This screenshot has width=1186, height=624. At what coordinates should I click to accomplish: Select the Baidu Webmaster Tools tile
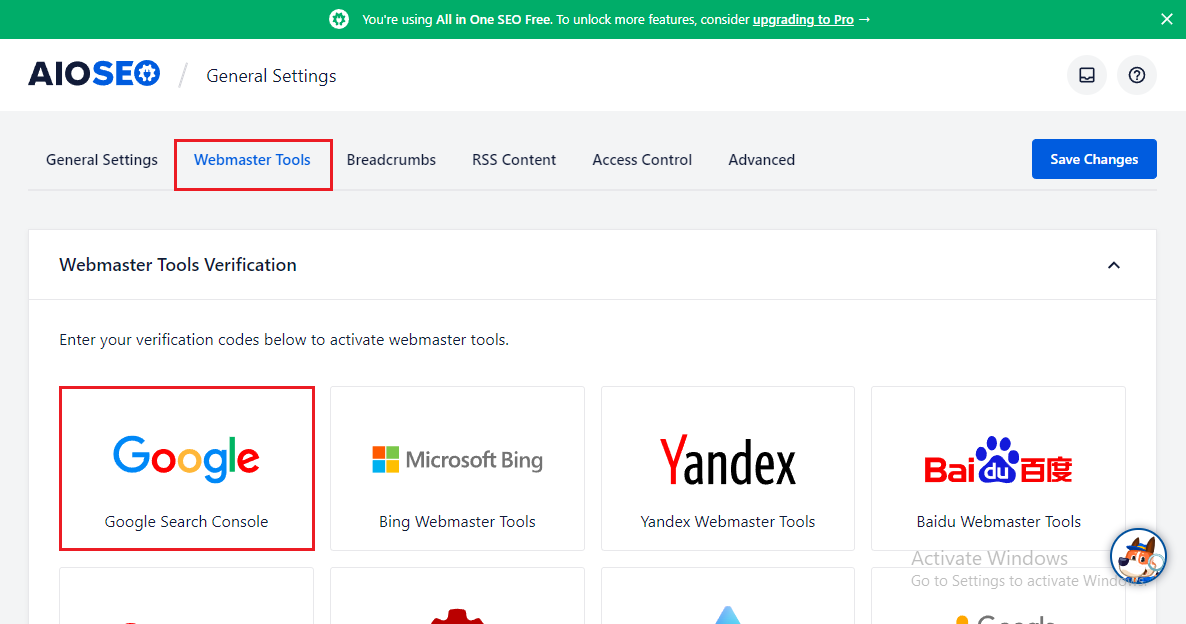point(998,469)
